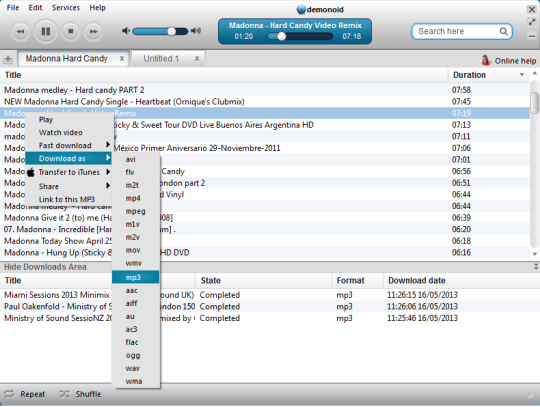Viewport: 540px width, 407px height.
Task: Sort downloads by State column
Action: [263, 281]
